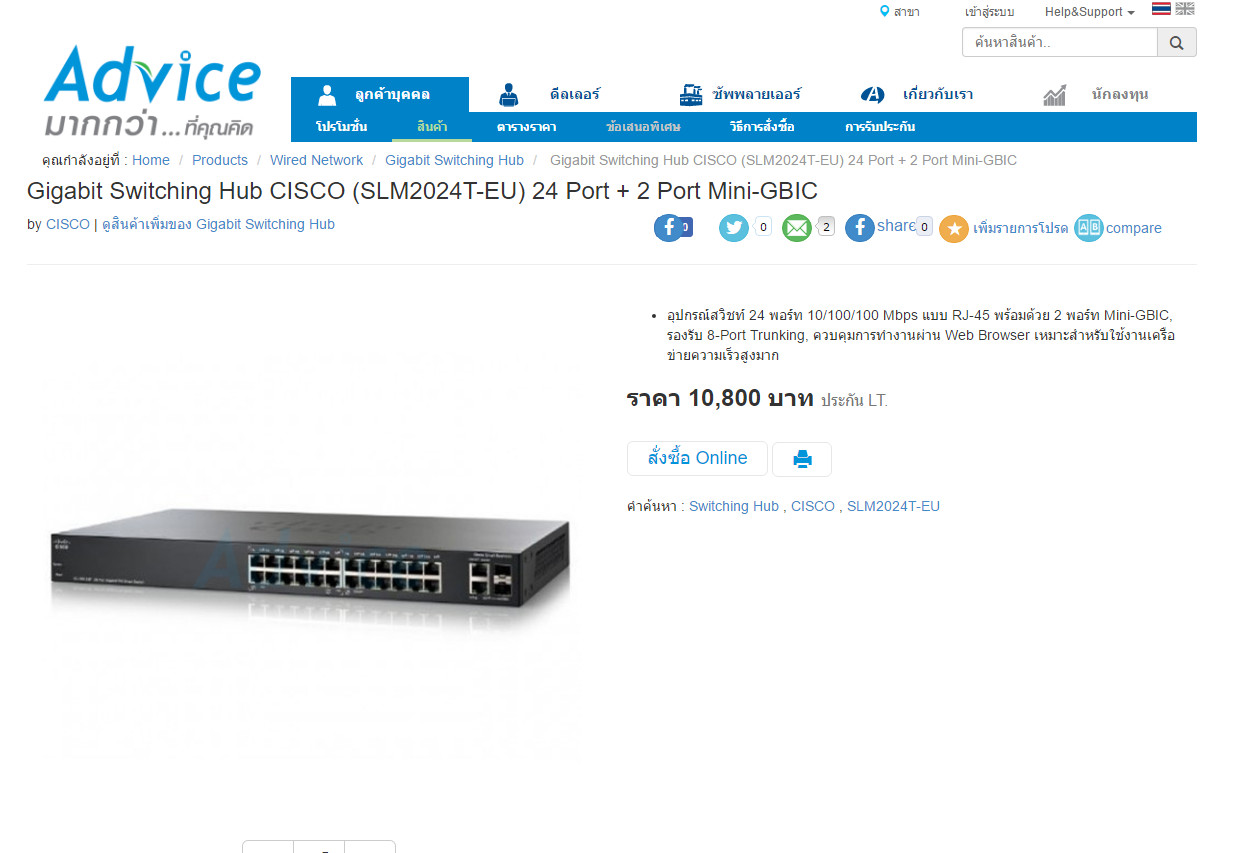
Task: Focus the product search input field
Action: 1060,43
